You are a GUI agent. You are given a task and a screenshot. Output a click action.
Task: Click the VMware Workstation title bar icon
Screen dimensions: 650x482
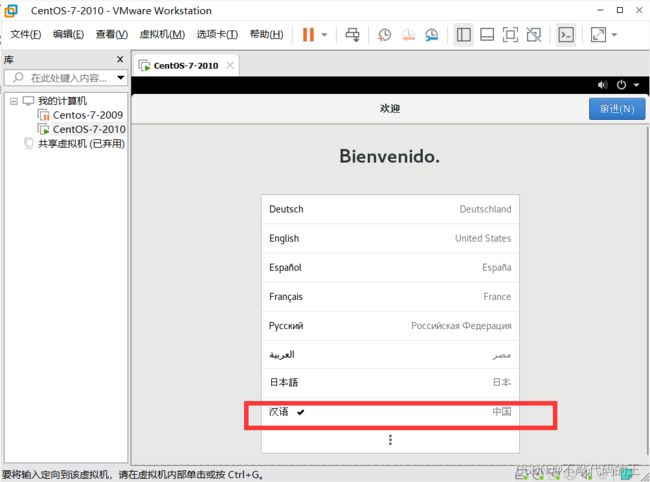tap(11, 11)
